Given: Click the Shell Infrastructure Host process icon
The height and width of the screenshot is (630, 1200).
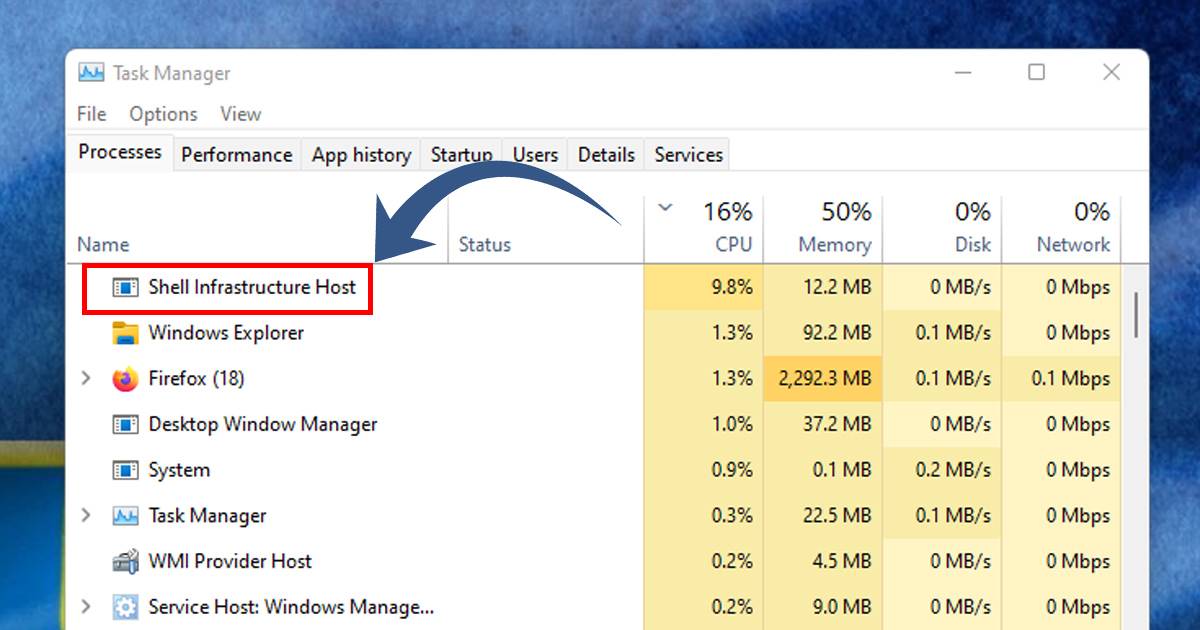Looking at the screenshot, I should click(x=125, y=288).
